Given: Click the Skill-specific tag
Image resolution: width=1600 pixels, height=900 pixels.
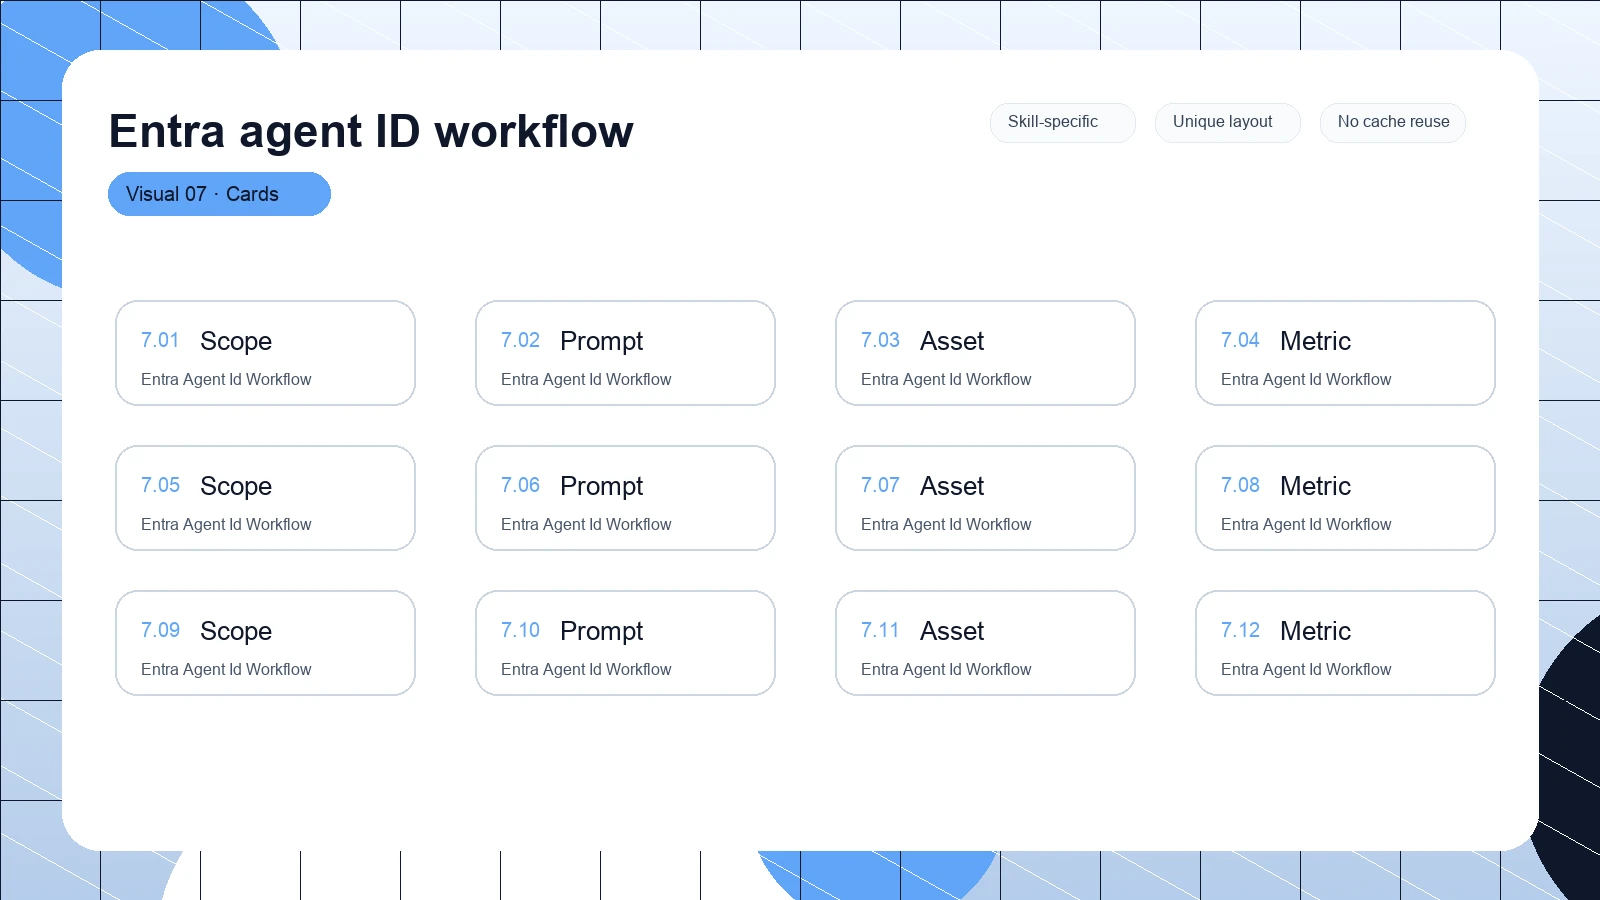Looking at the screenshot, I should (x=1063, y=123).
